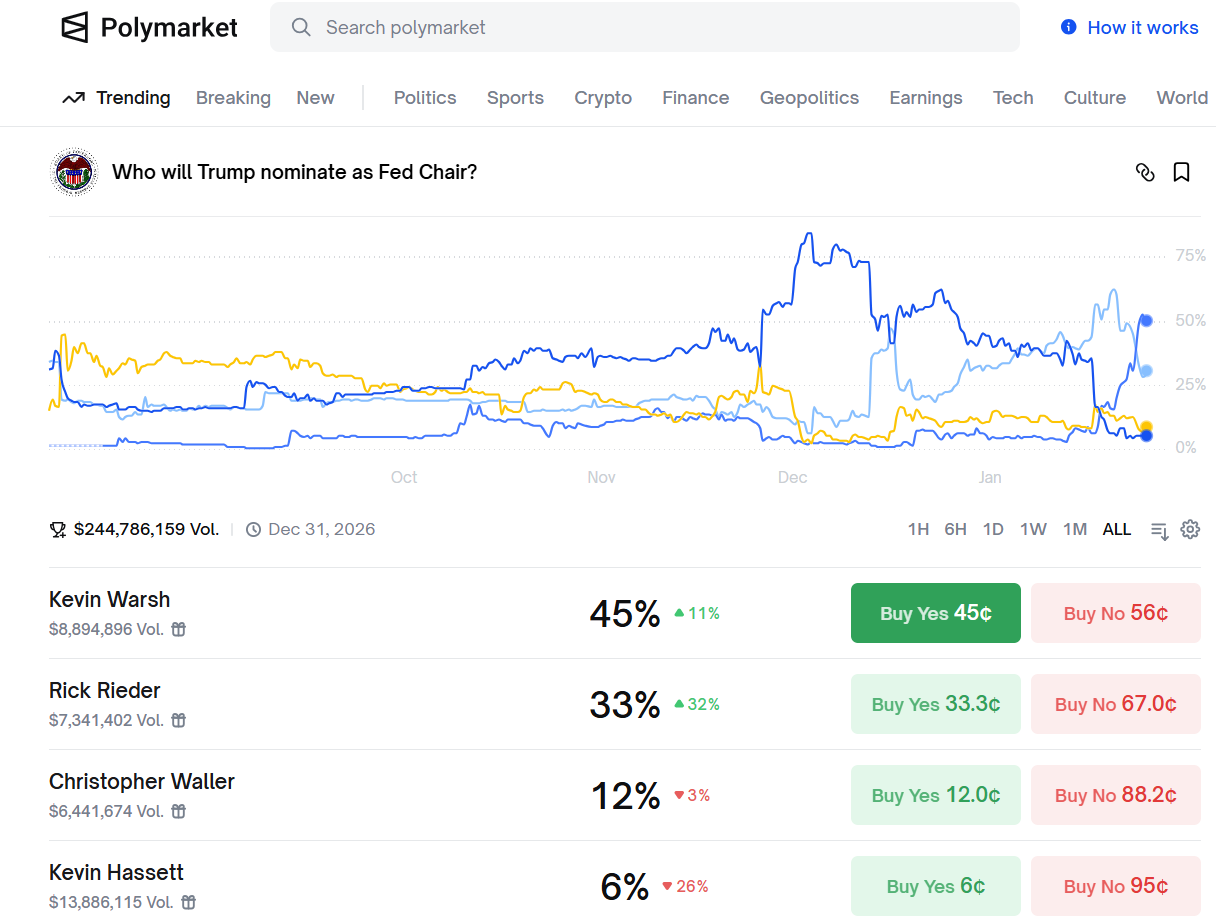Set chart range to 1H
Image resolution: width=1216 pixels, height=920 pixels.
tap(918, 530)
